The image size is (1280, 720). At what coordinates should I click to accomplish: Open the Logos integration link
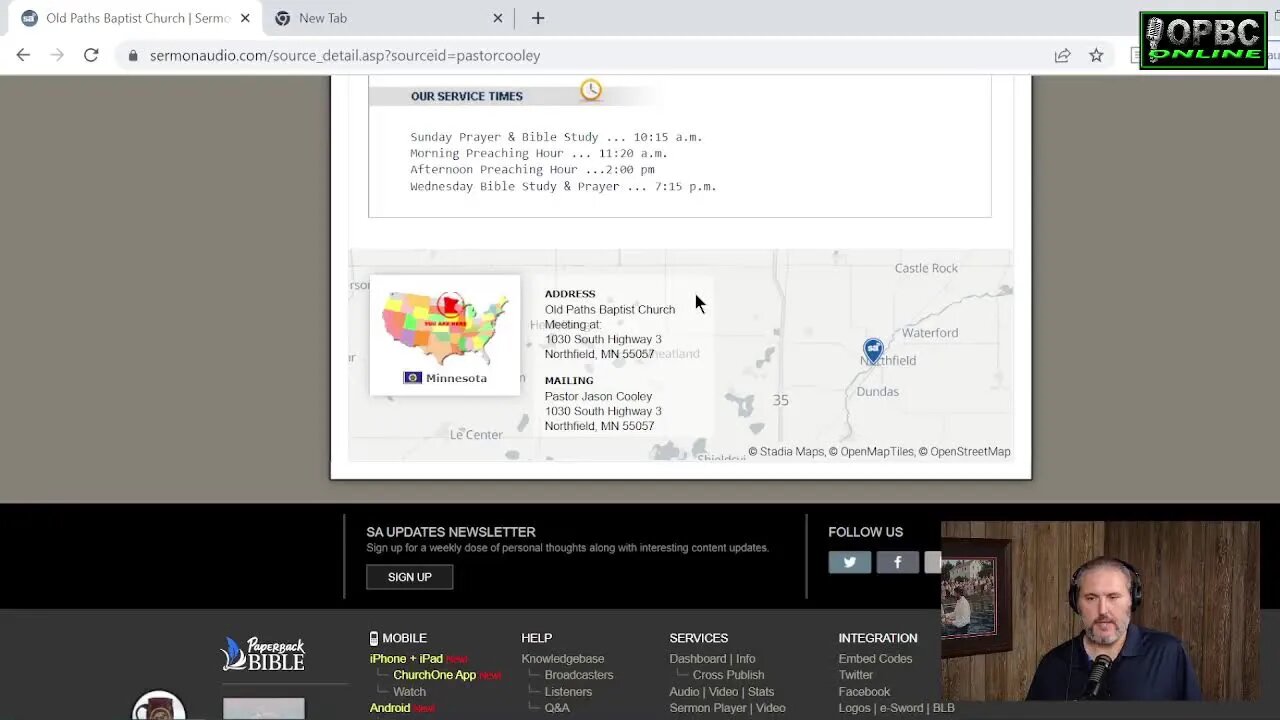[x=854, y=708]
